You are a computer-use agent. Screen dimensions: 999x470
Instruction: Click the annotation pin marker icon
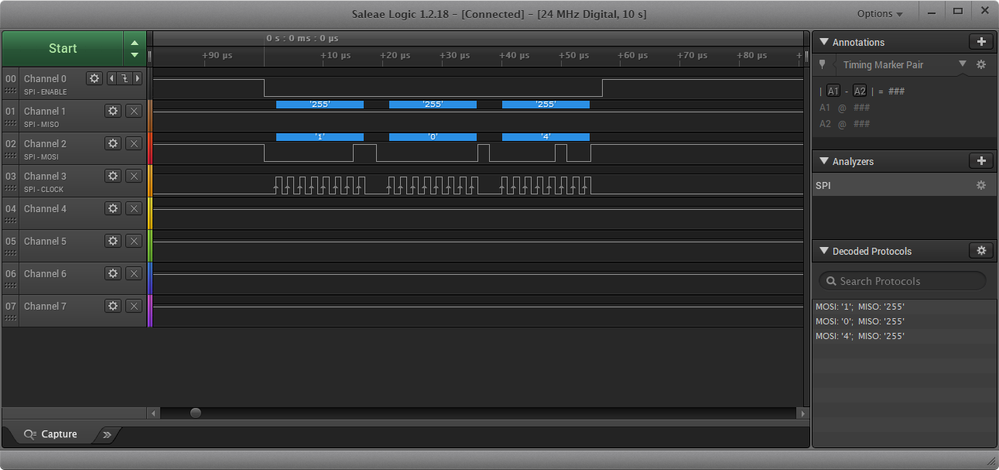(x=822, y=64)
